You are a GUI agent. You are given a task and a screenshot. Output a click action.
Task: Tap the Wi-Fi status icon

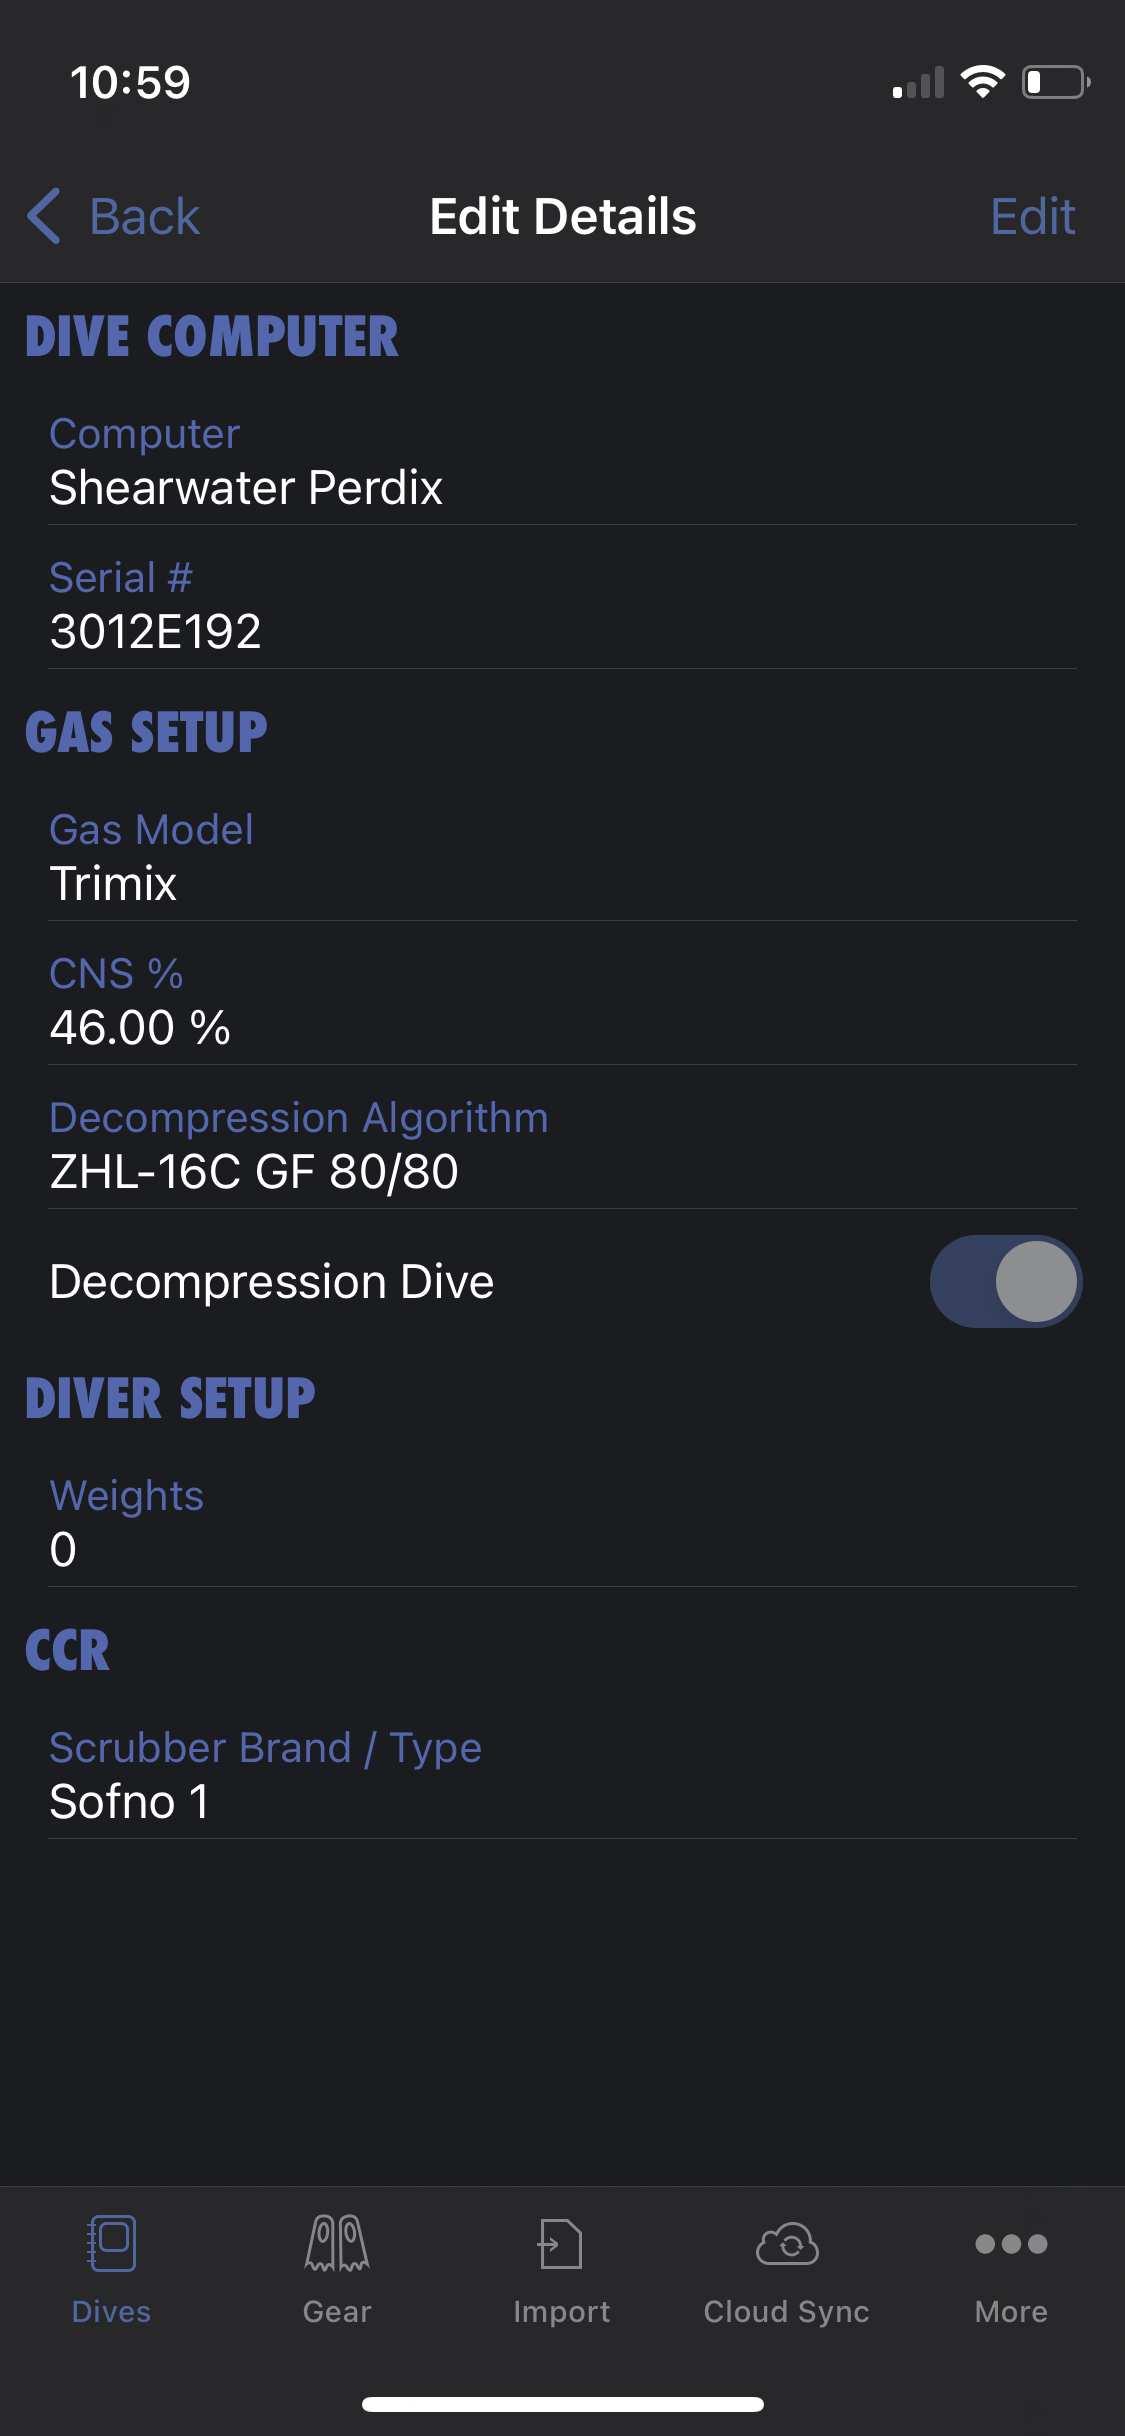click(x=982, y=82)
